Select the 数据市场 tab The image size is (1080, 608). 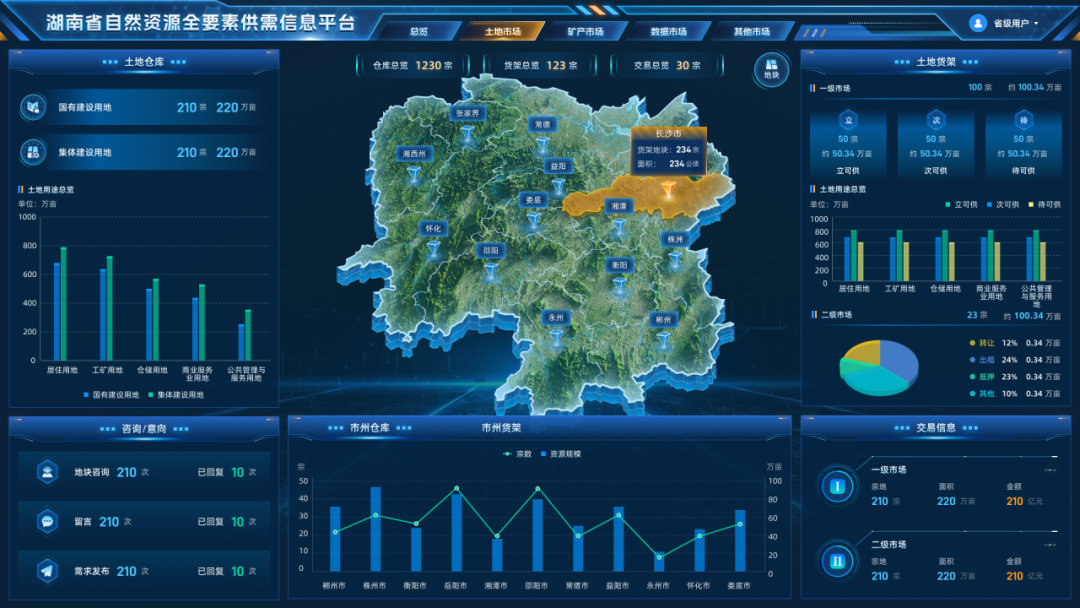point(668,31)
